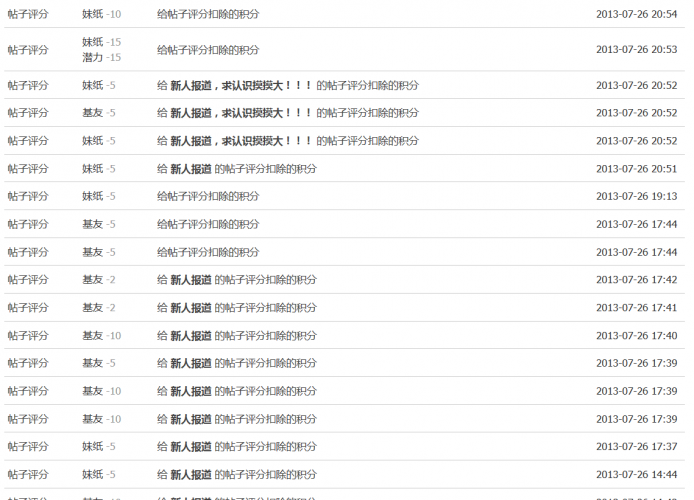The image size is (694, 500).
Task: Click the 妹纸 -10 score in the 20:54 row
Action: 101,14
